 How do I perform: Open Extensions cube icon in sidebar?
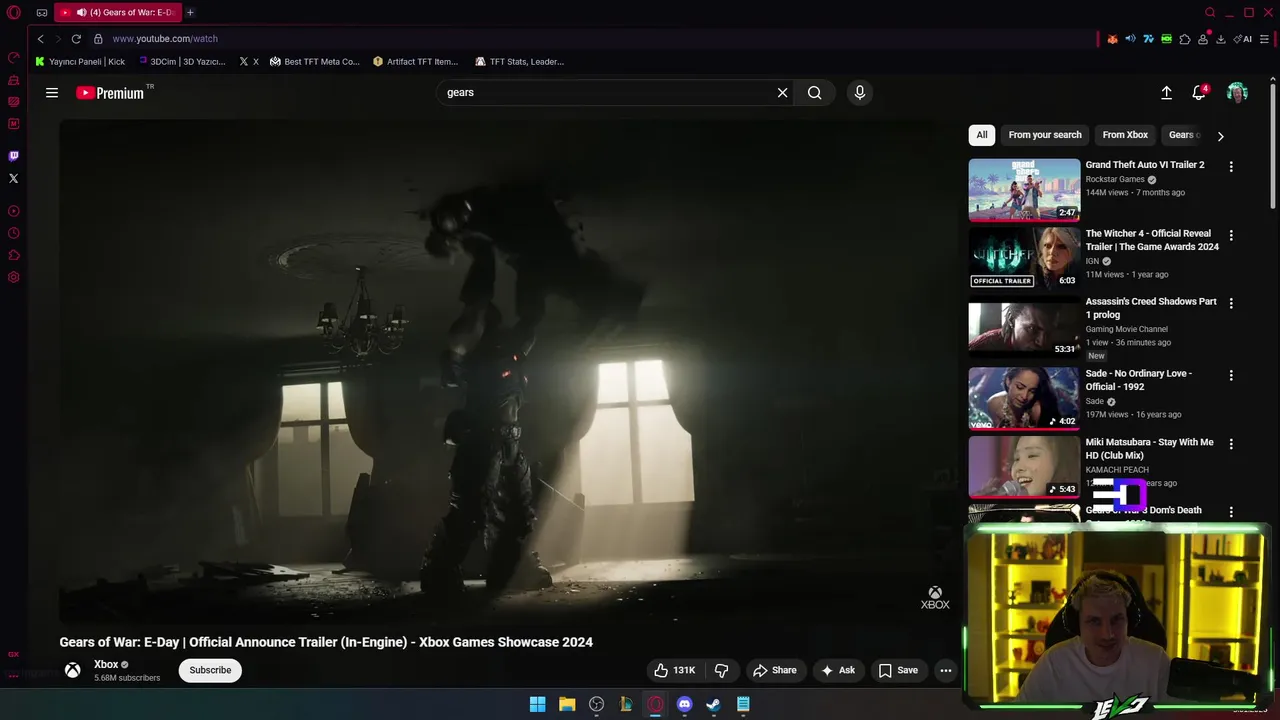[x=14, y=255]
